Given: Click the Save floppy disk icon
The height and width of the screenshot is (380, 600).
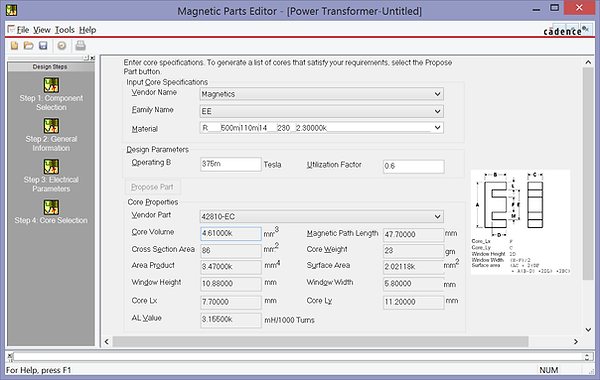Looking at the screenshot, I should (x=43, y=46).
